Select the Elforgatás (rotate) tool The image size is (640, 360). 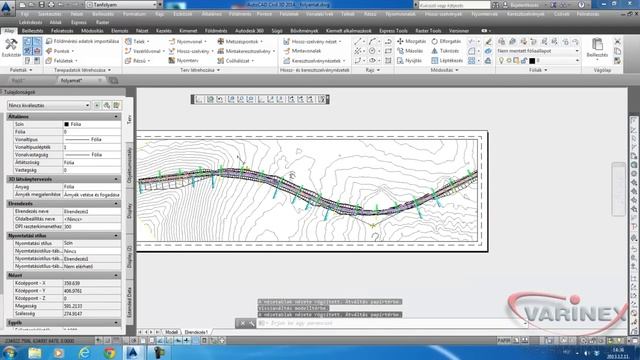[x=446, y=41]
